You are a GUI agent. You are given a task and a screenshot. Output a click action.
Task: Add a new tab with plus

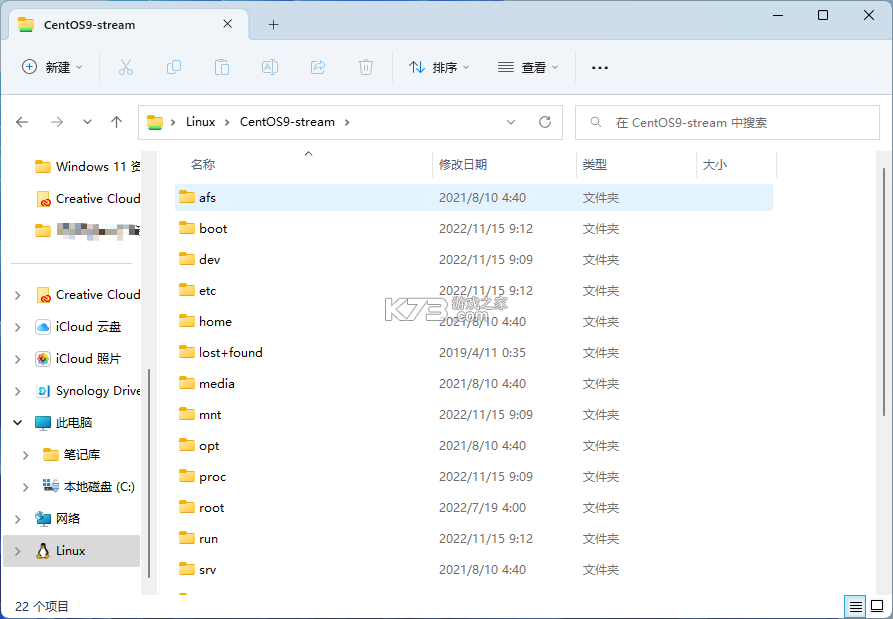point(273,24)
